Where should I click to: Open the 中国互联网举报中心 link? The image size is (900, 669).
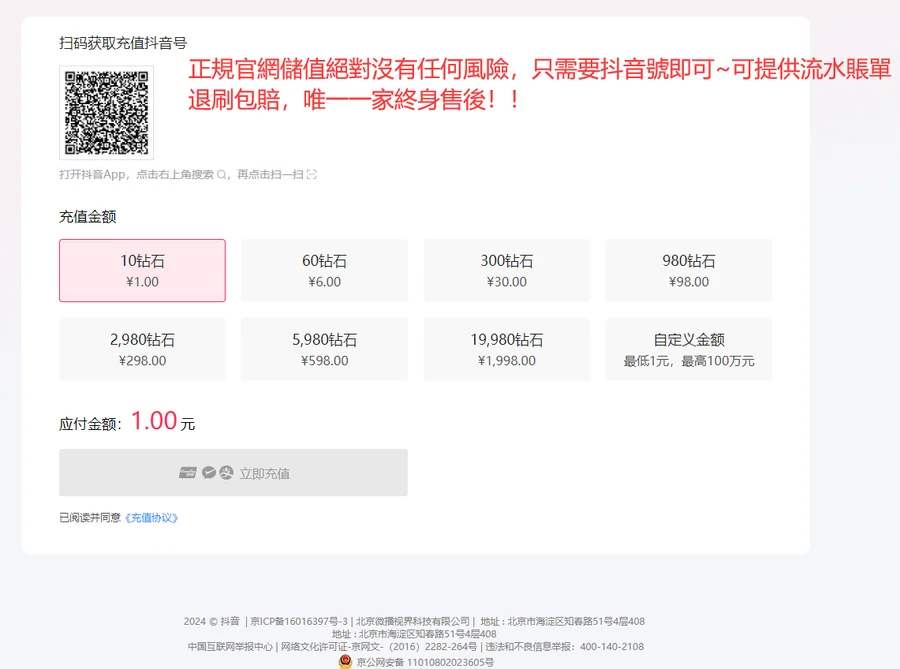(x=230, y=647)
